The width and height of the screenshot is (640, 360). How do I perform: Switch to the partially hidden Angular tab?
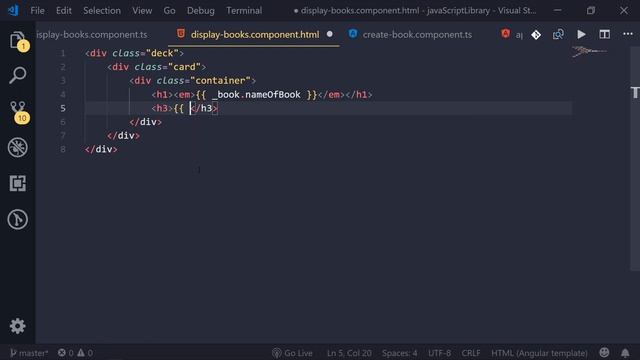coord(512,35)
